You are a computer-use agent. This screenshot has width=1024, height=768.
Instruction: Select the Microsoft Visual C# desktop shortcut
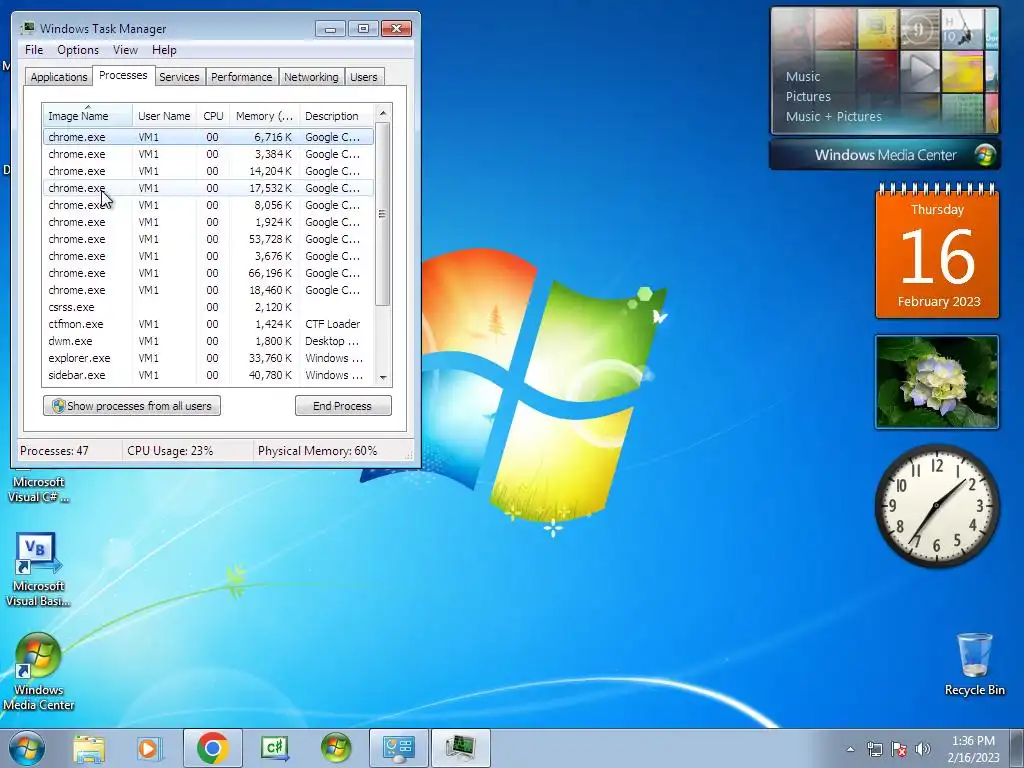[x=38, y=488]
